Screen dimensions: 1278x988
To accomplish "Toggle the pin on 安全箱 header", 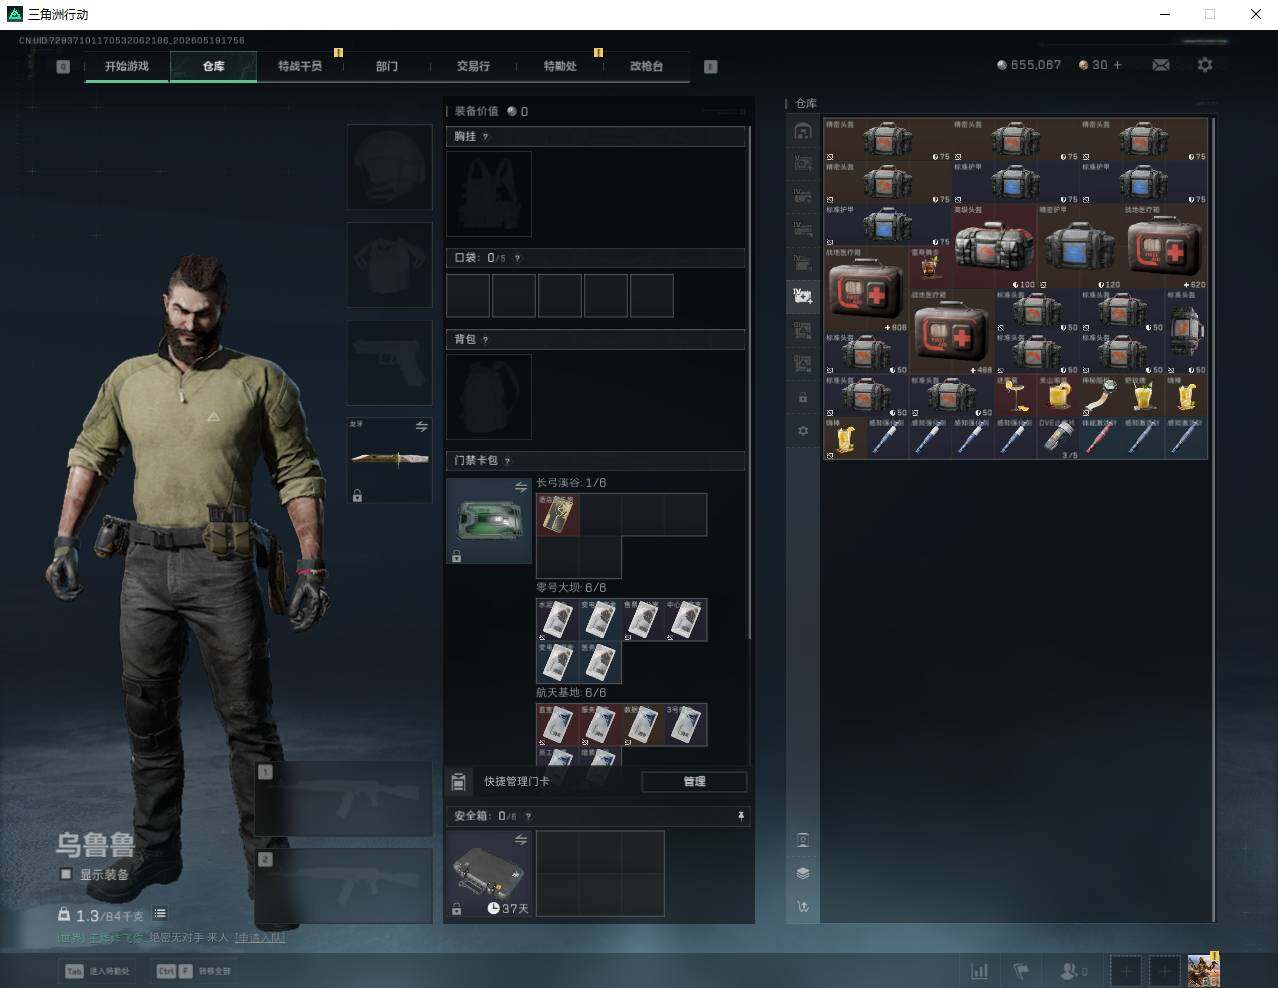I will (x=740, y=816).
